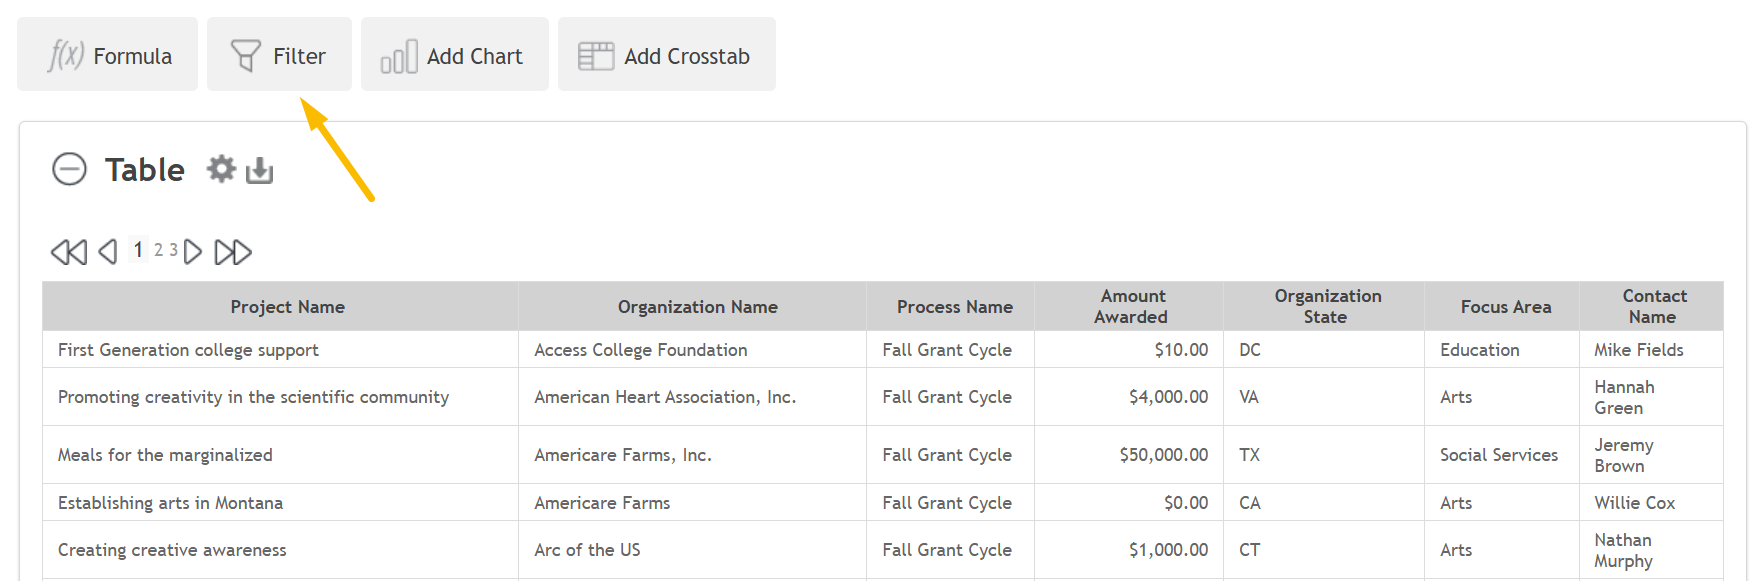Image resolution: width=1751 pixels, height=581 pixels.
Task: Click the Meals for the marginalized row
Action: (882, 455)
